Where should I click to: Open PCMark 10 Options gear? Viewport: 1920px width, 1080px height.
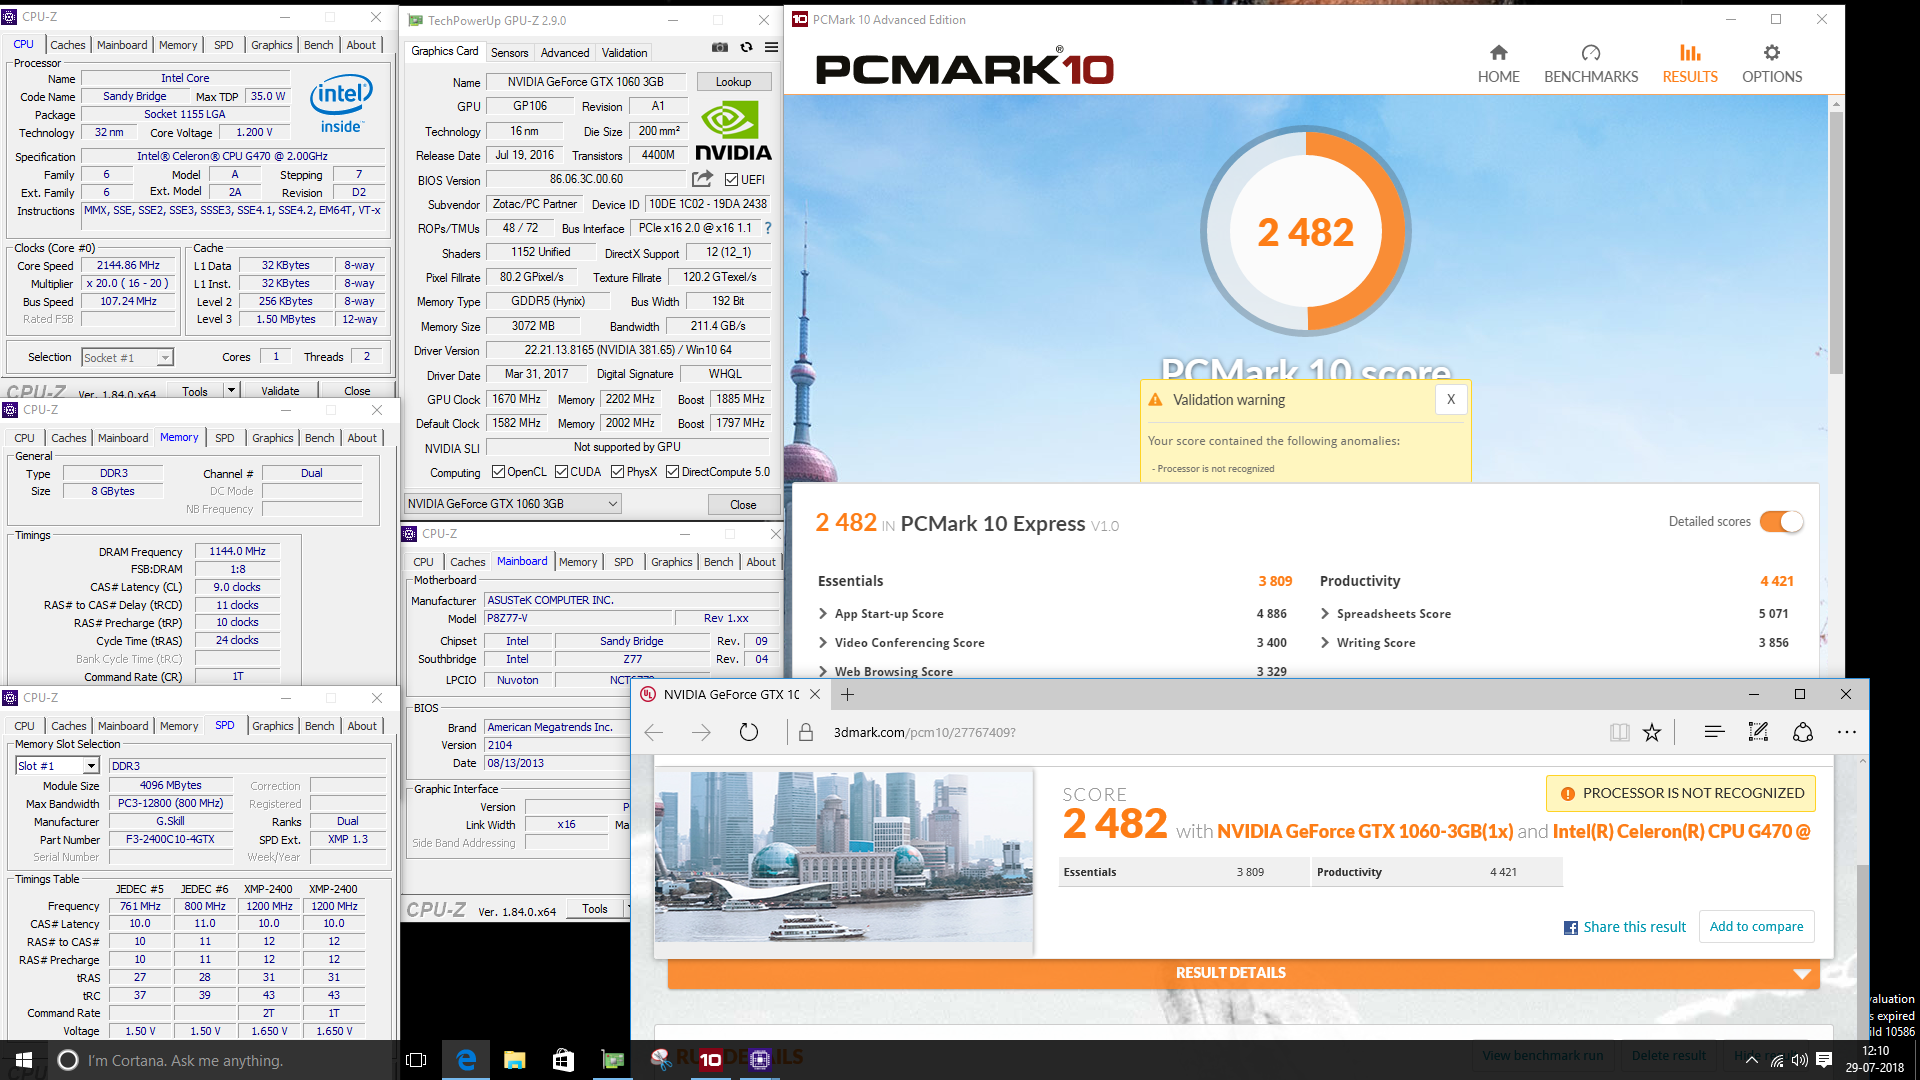click(1772, 64)
